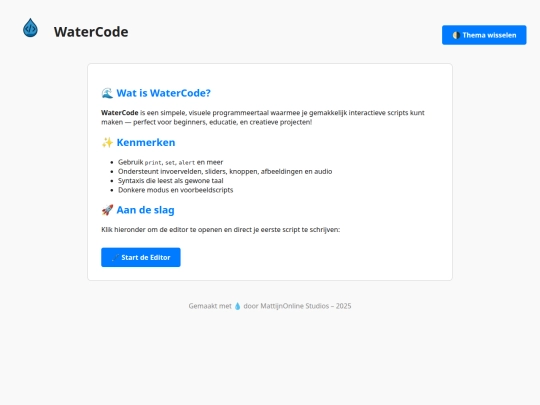Click the wave emoji beside Wat is WaterCode
This screenshot has height=405, width=540.
point(107,93)
